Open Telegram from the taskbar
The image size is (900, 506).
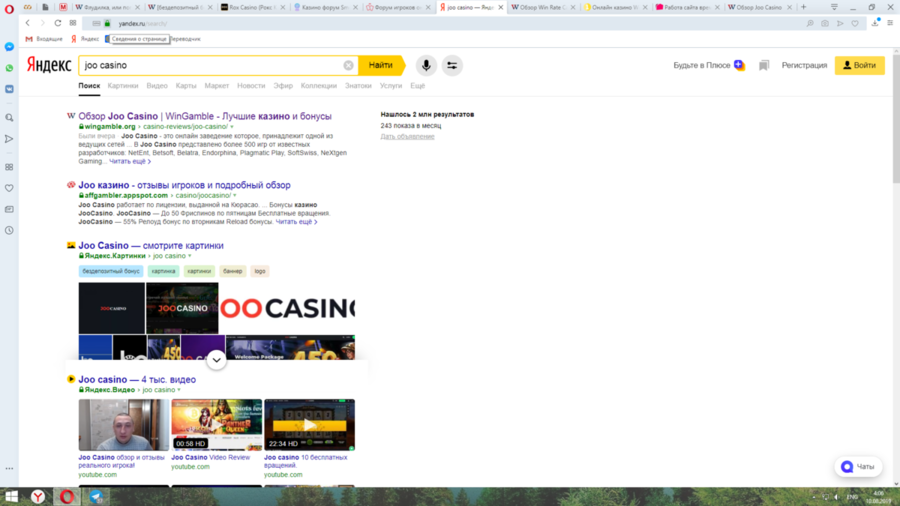(96, 496)
